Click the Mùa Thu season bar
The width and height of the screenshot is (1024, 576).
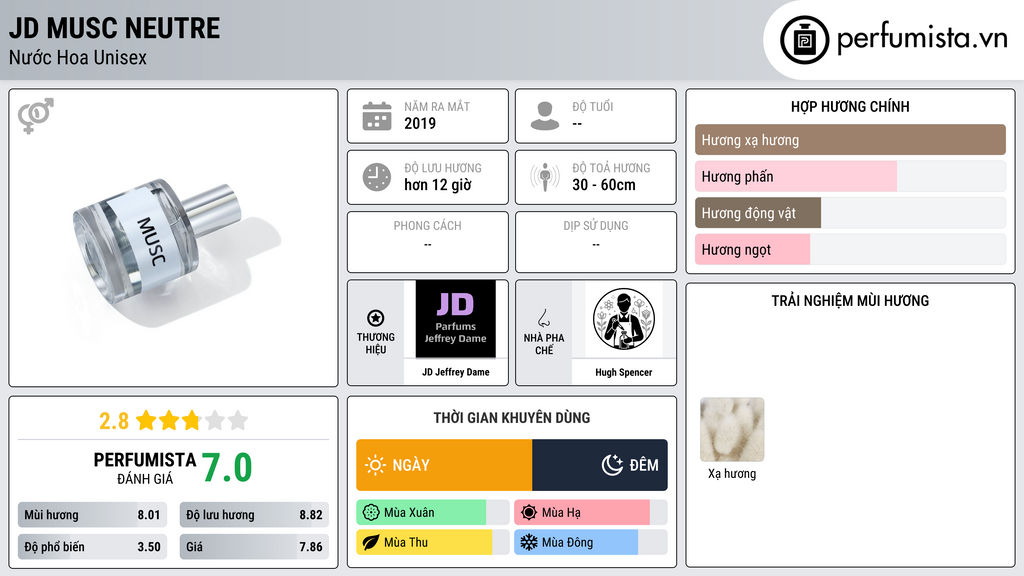pyautogui.click(x=433, y=543)
